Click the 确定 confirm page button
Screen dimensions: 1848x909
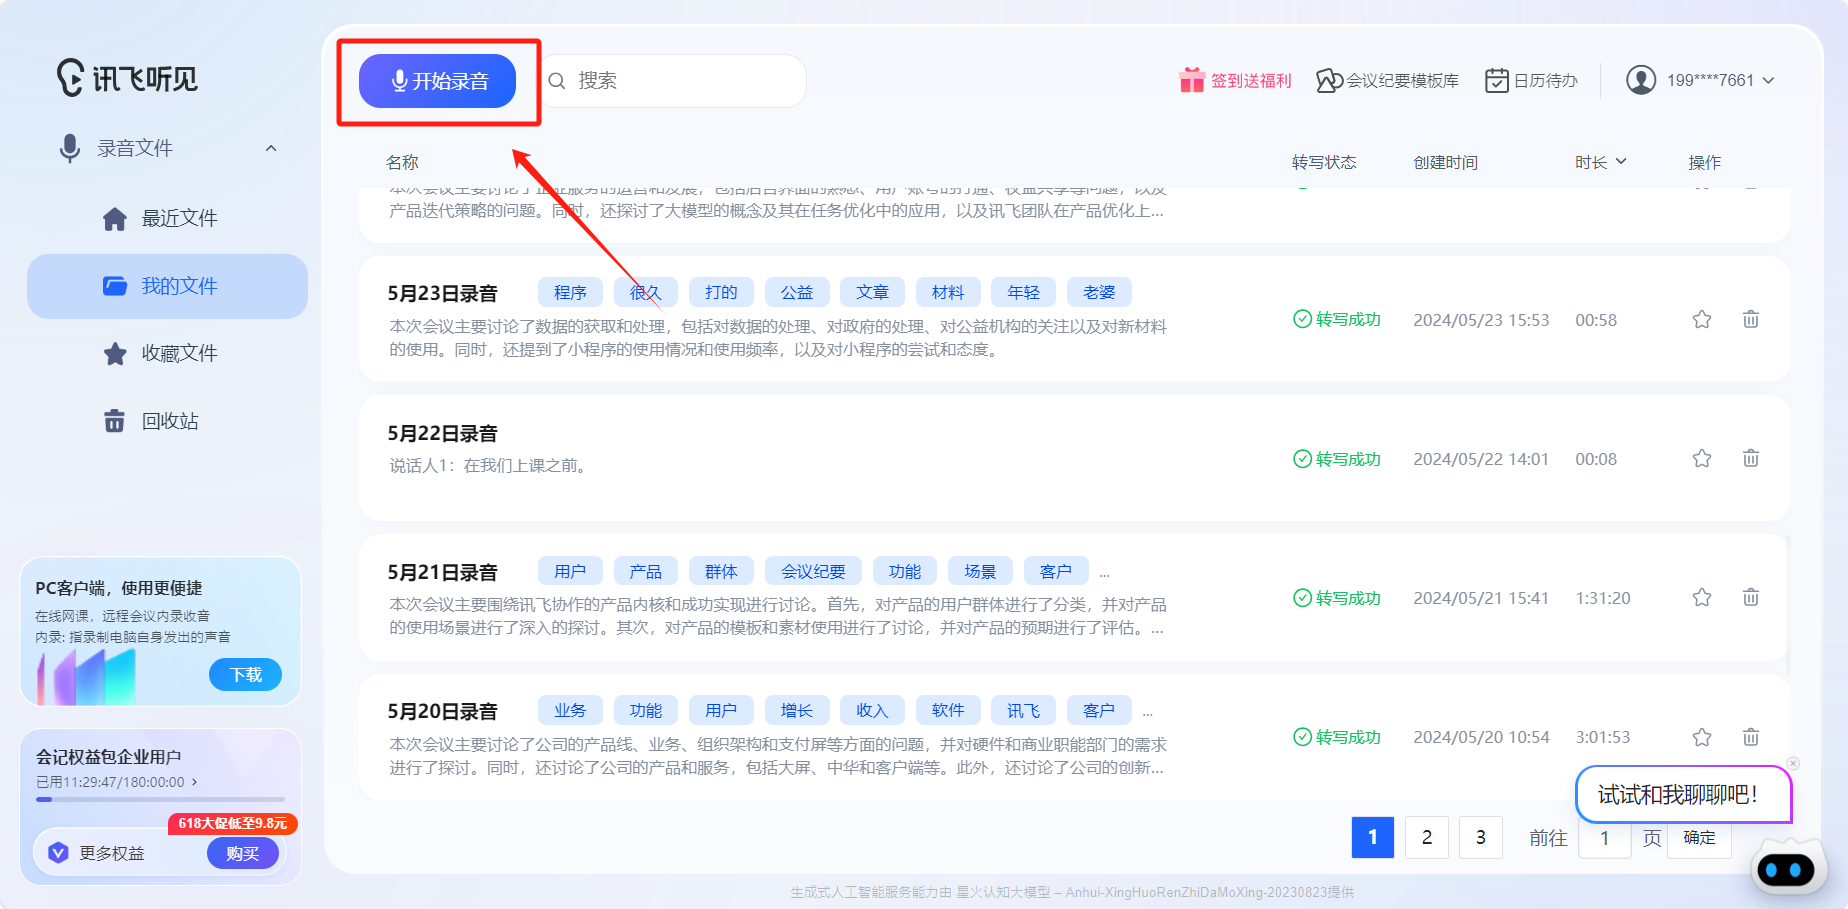point(1699,838)
